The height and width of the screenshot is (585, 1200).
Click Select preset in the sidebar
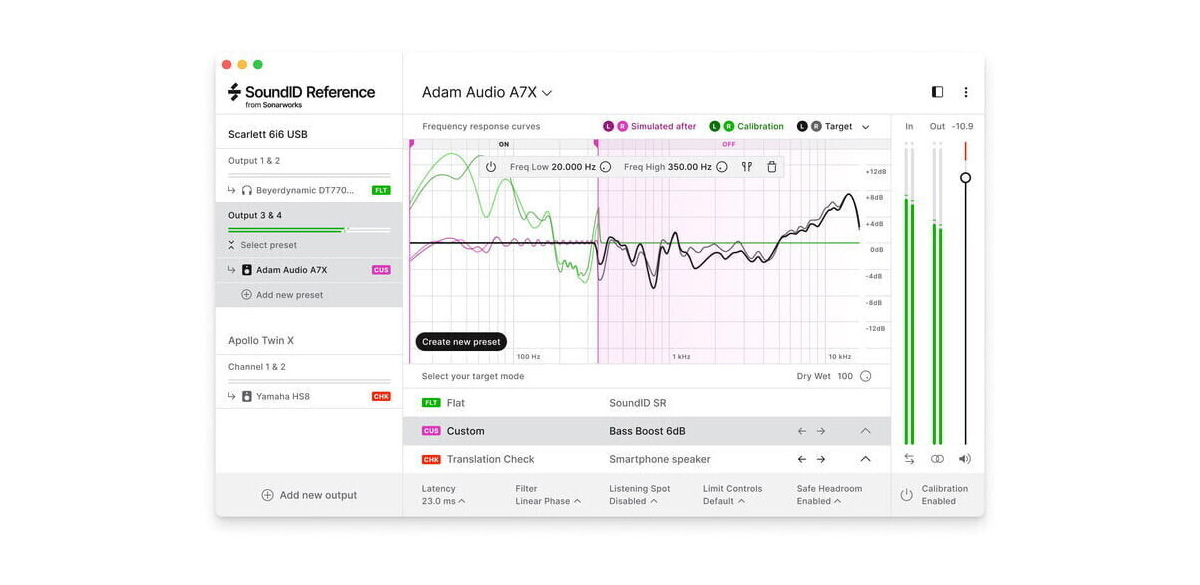(x=261, y=245)
